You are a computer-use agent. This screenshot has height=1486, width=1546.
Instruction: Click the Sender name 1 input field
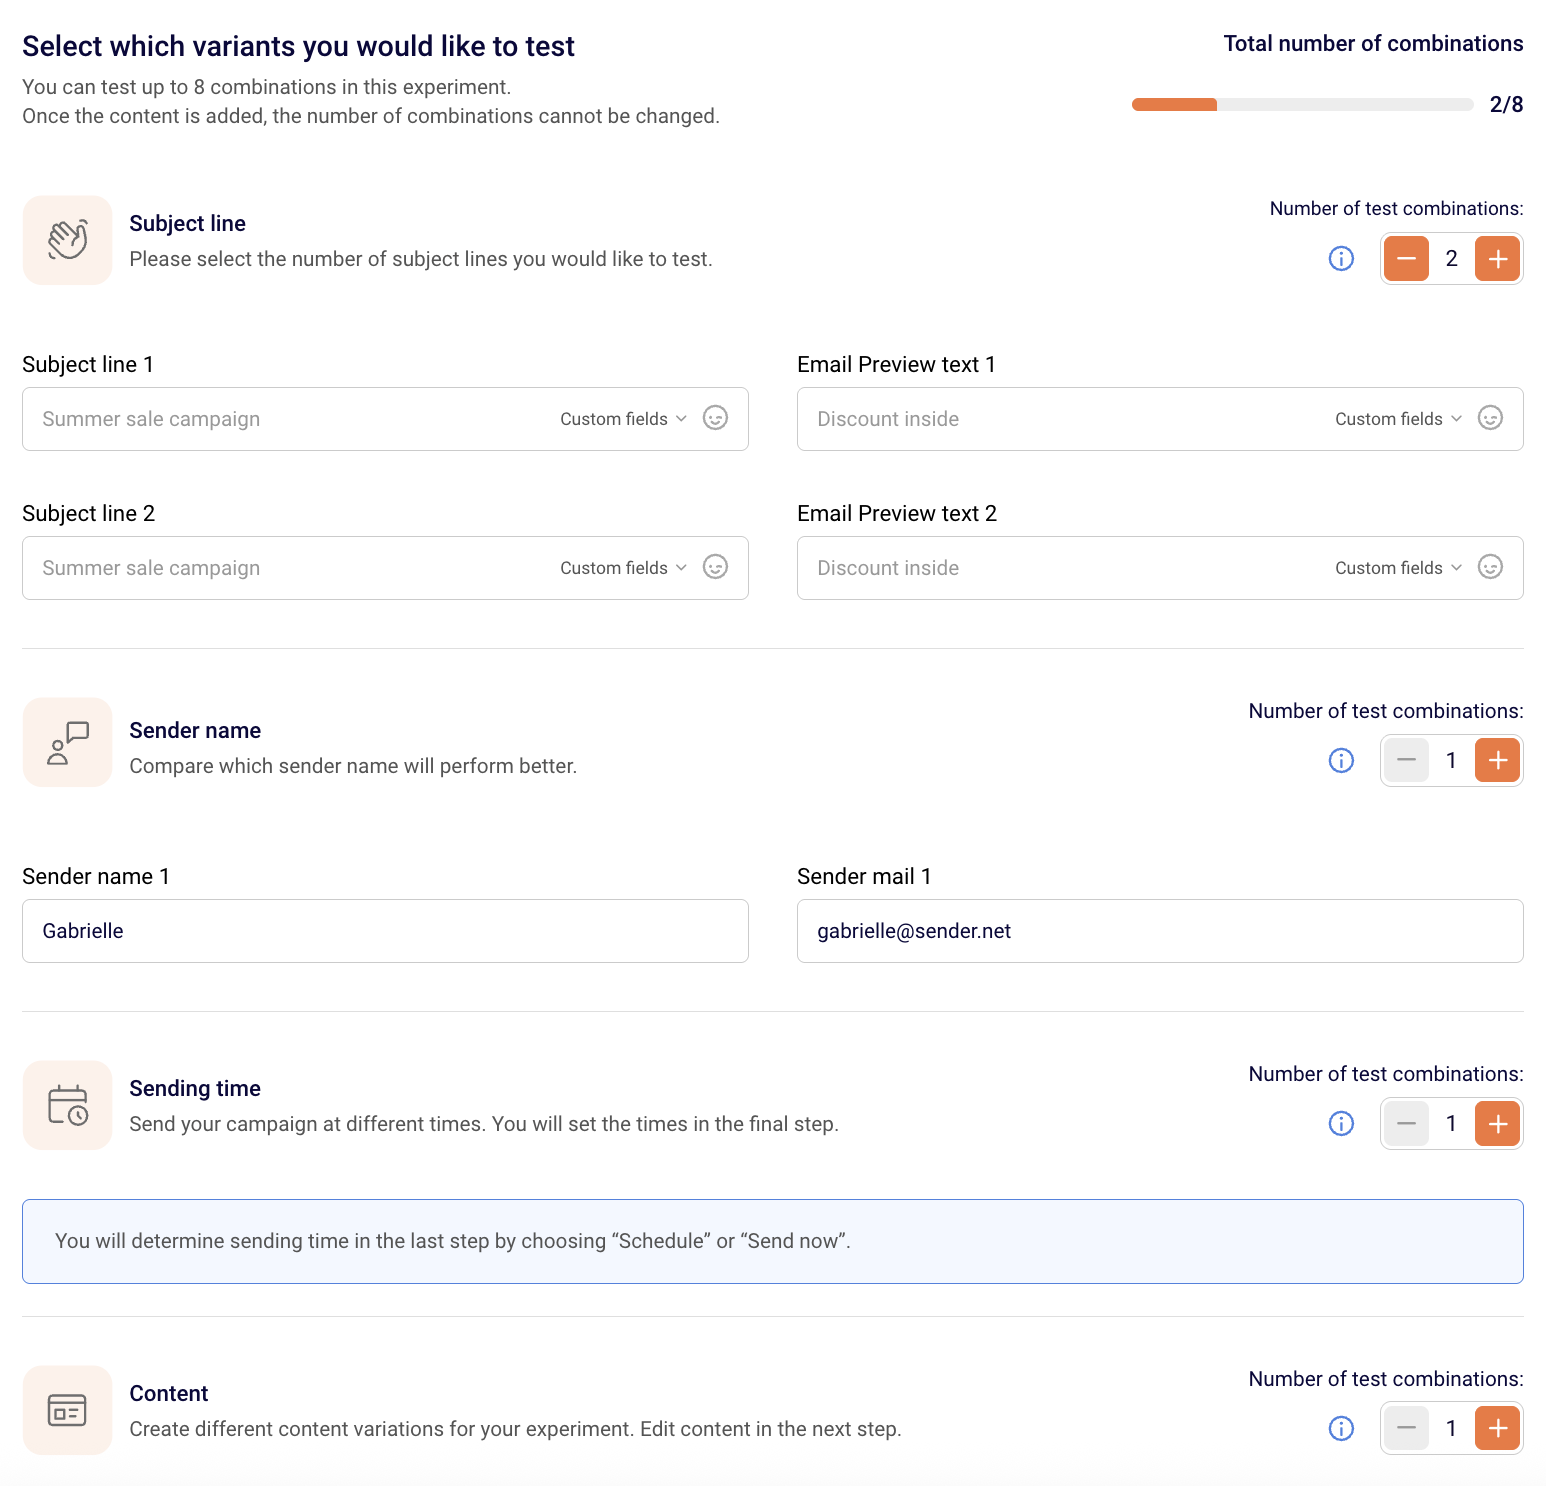[385, 931]
